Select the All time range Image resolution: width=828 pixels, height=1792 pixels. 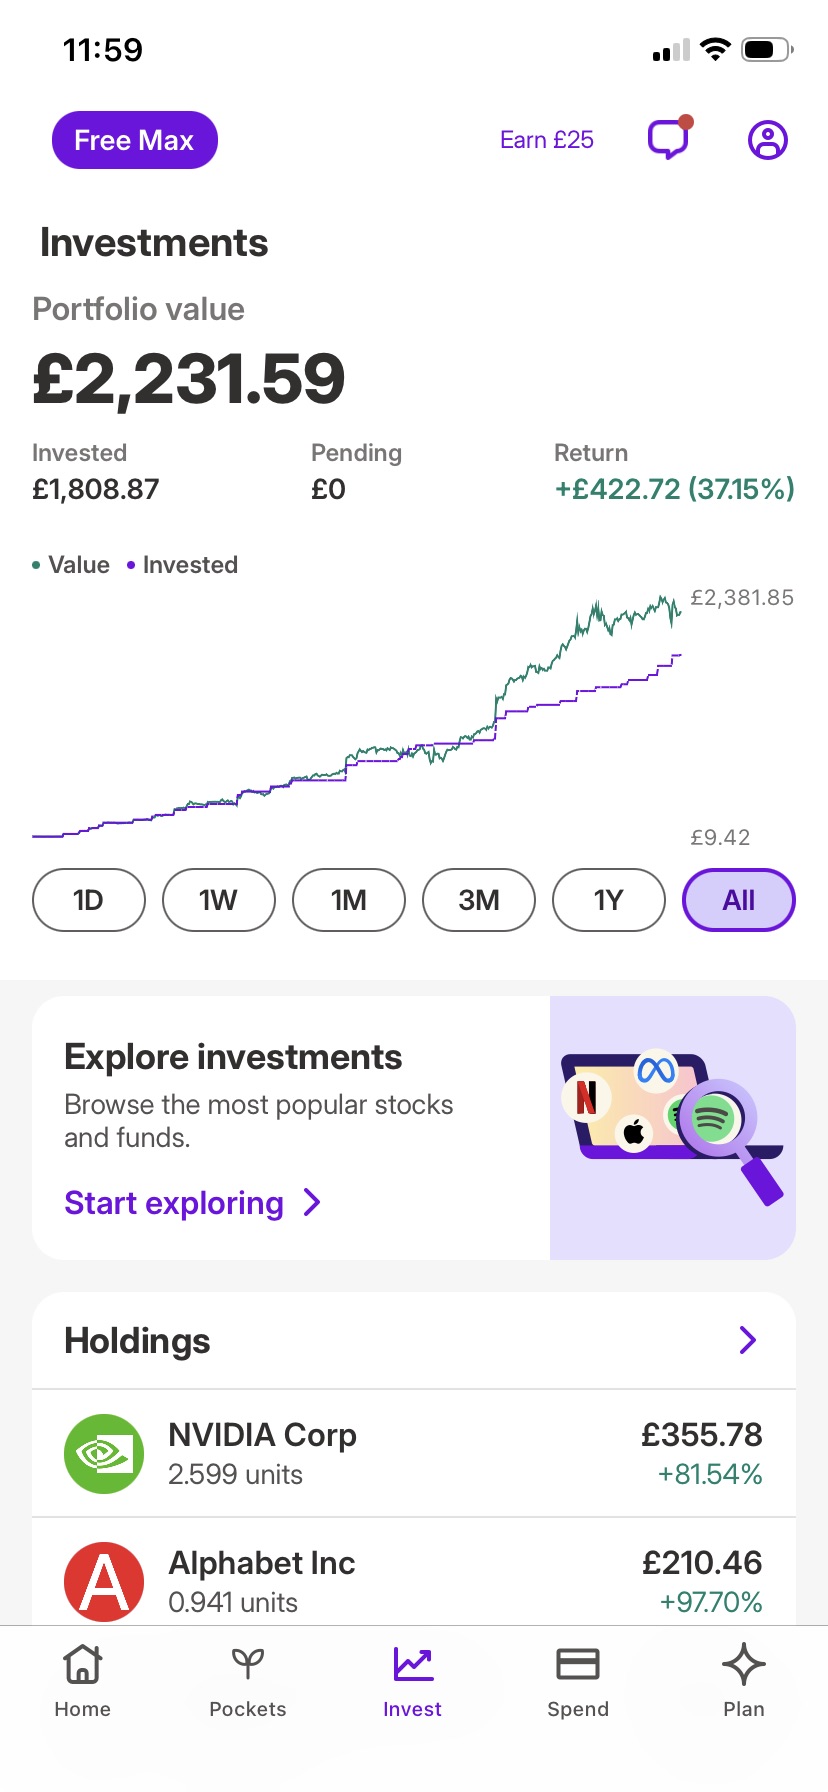(739, 900)
